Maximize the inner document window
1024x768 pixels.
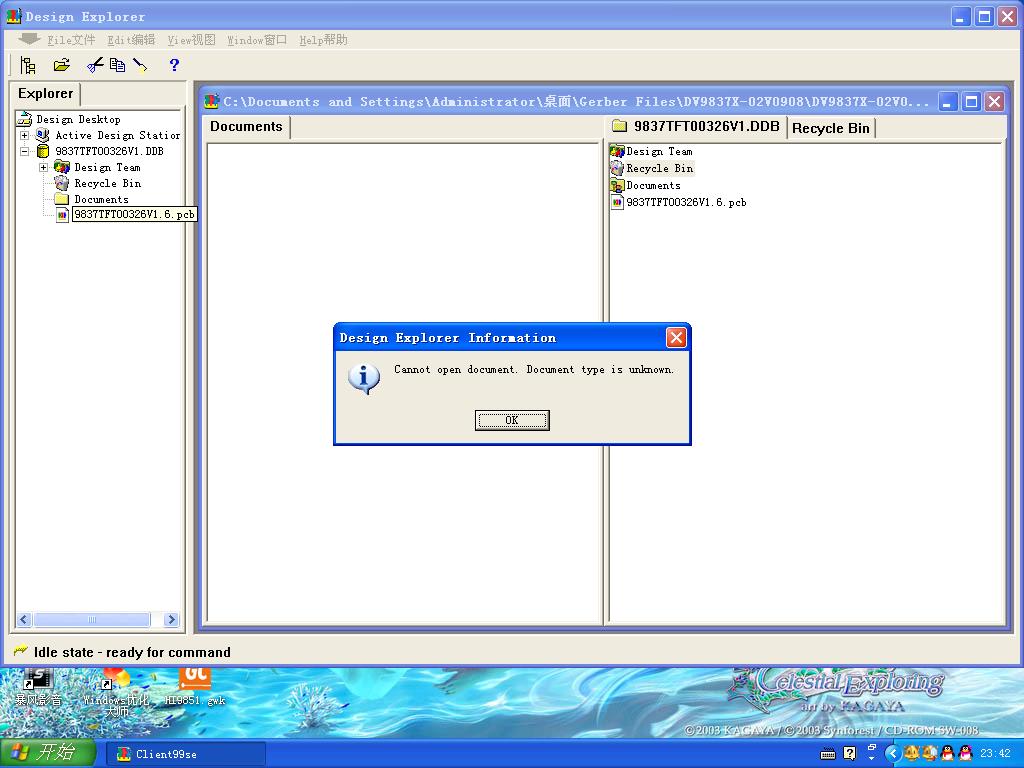tap(971, 101)
